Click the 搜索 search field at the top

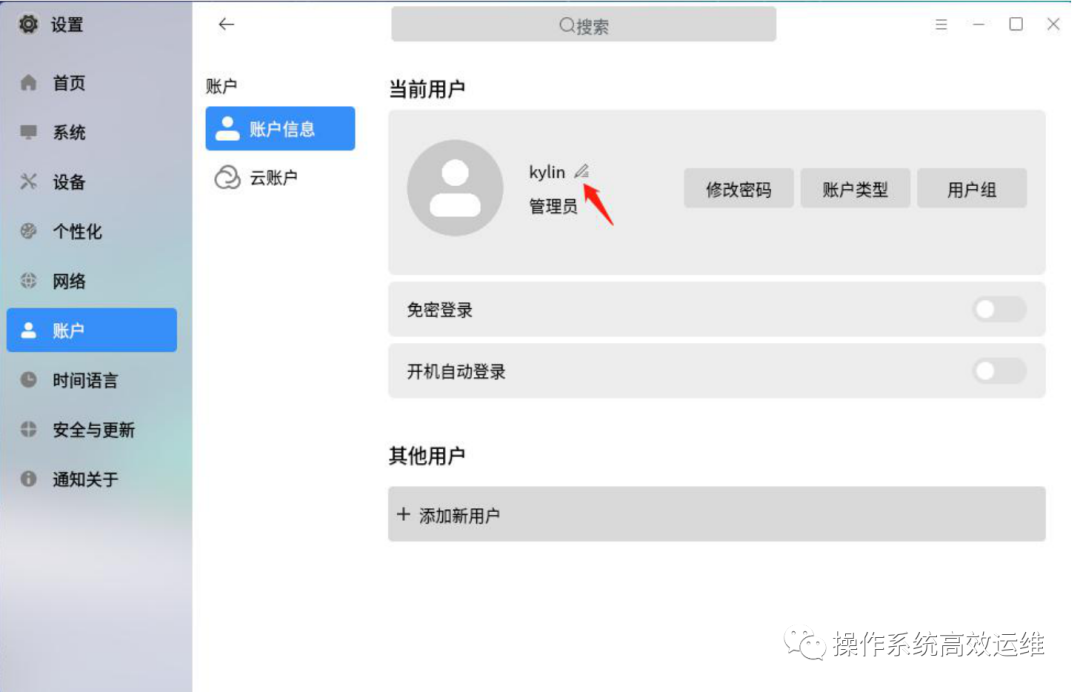583,24
